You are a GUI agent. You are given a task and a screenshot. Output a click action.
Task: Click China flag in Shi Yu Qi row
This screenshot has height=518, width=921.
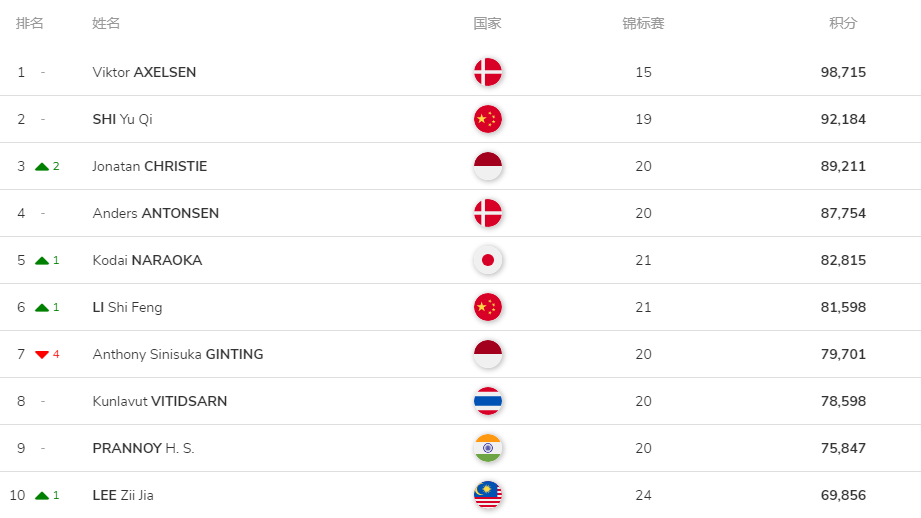click(488, 119)
